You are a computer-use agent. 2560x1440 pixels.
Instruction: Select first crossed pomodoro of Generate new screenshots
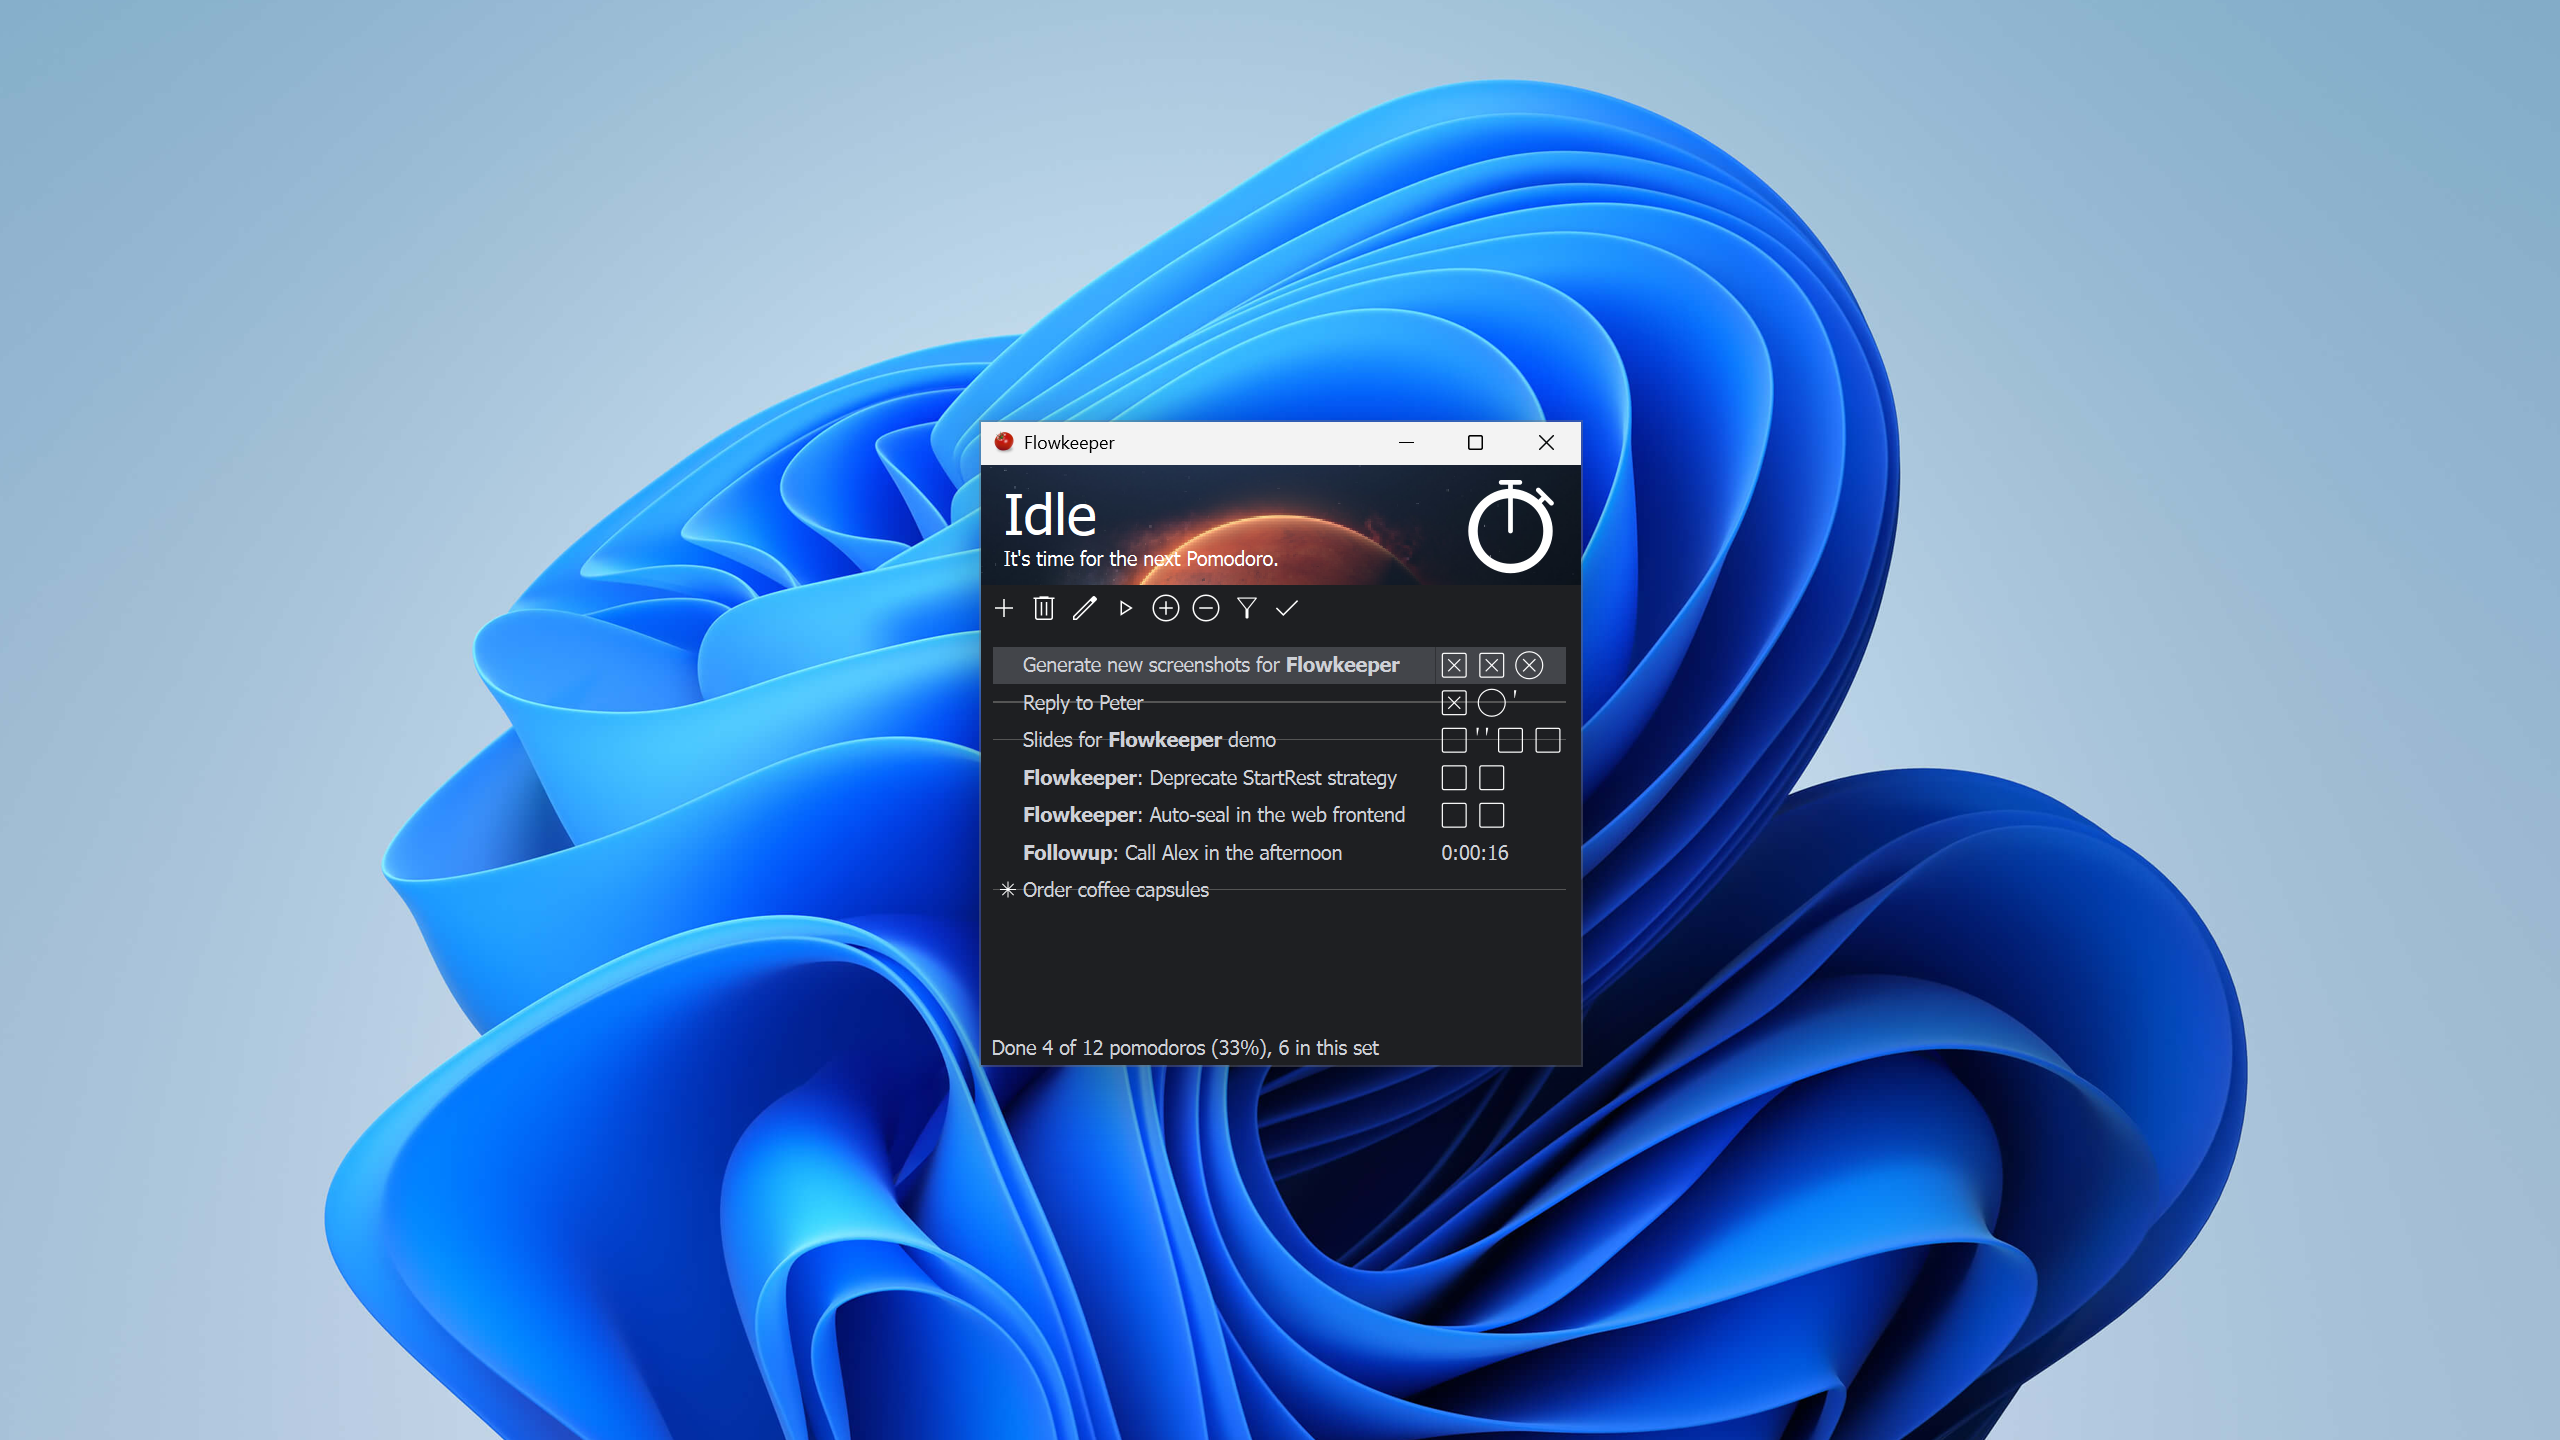coord(1454,665)
